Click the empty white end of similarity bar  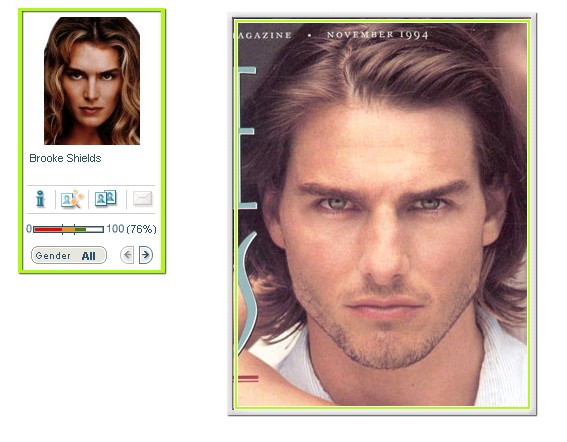[x=94, y=229]
